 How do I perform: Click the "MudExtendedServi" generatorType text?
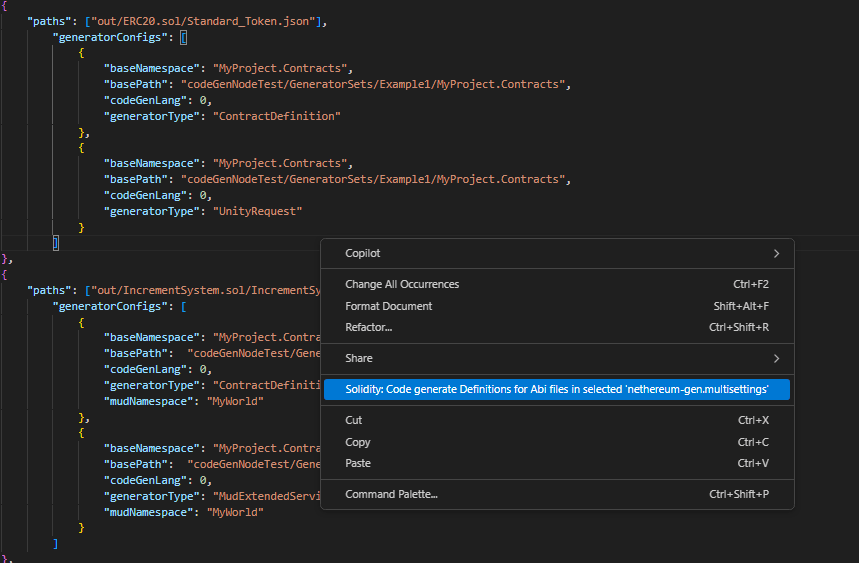click(x=265, y=496)
